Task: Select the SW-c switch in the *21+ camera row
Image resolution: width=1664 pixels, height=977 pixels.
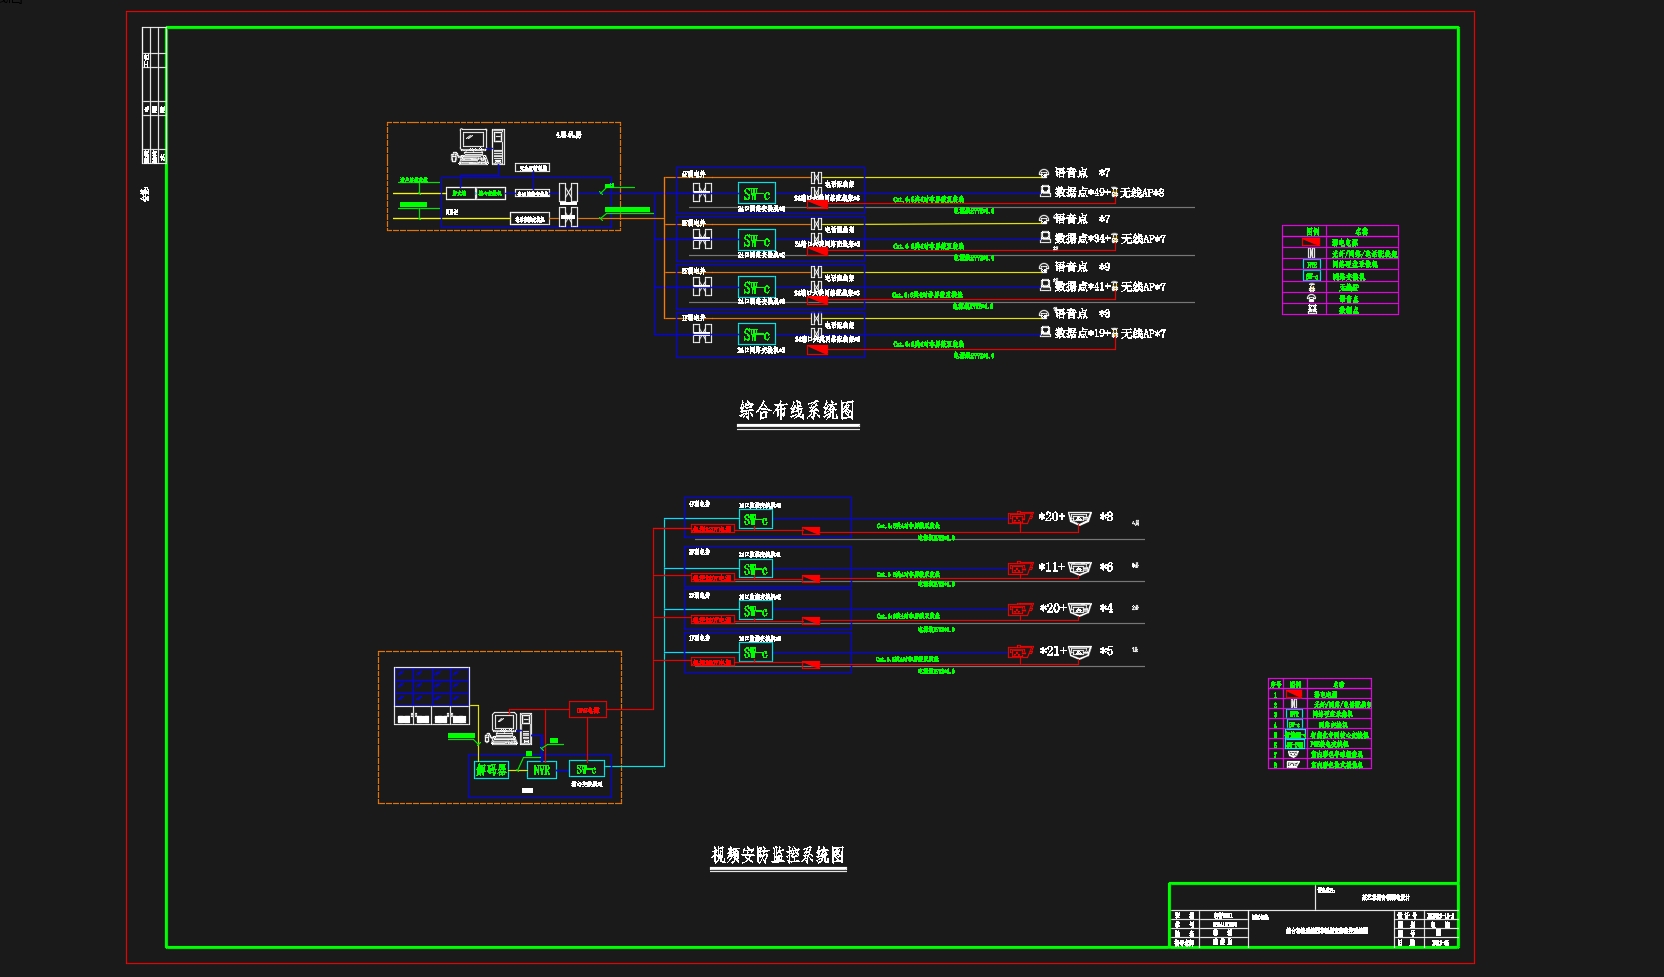Action: click(x=756, y=653)
